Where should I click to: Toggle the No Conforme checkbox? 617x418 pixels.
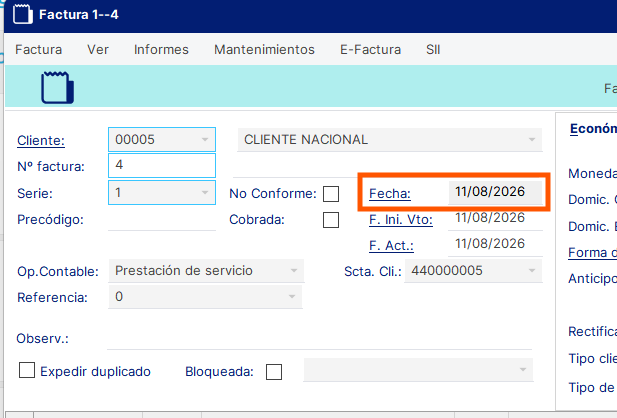pyautogui.click(x=331, y=194)
